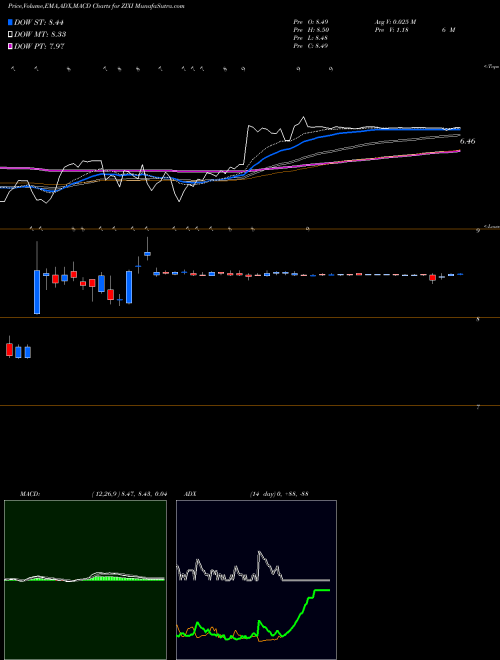Click the 'Avg V: 0.025 M' value

pos(395,21)
